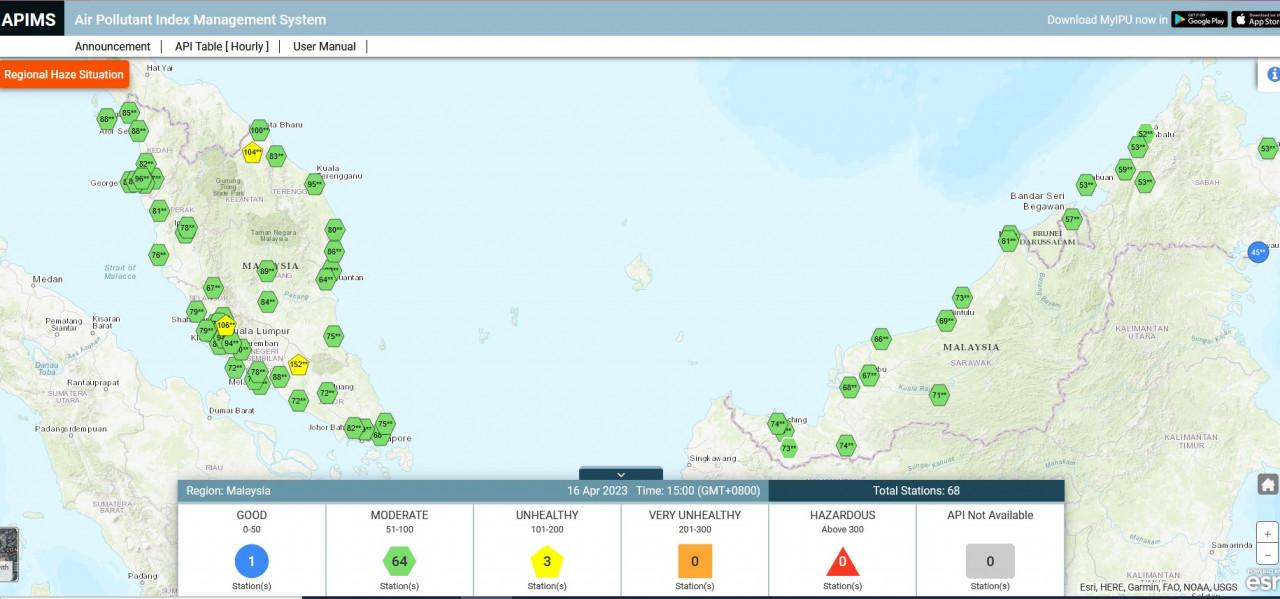Click the 84 station hexagon

267,301
